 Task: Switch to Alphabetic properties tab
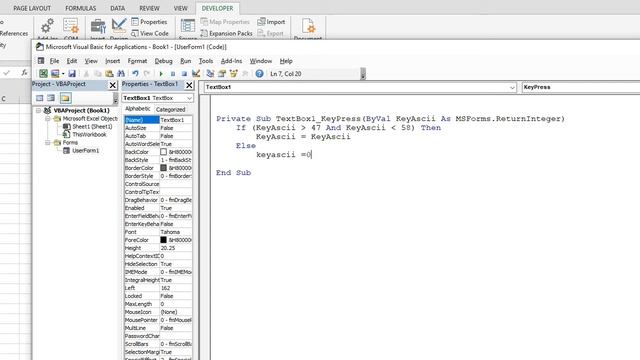coord(138,109)
